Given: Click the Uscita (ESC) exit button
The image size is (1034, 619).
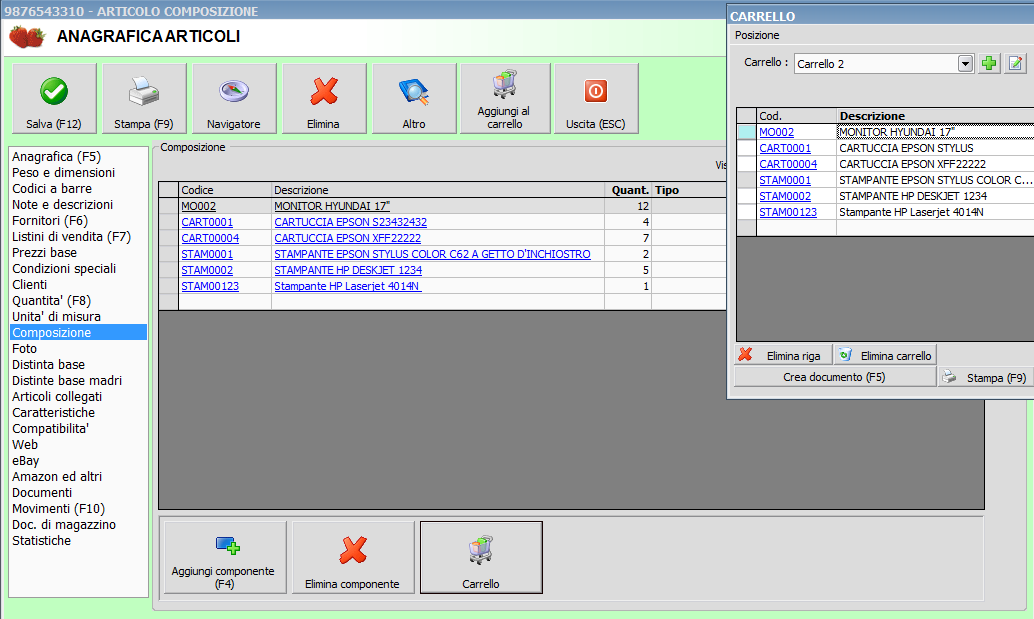Looking at the screenshot, I should 596,99.
